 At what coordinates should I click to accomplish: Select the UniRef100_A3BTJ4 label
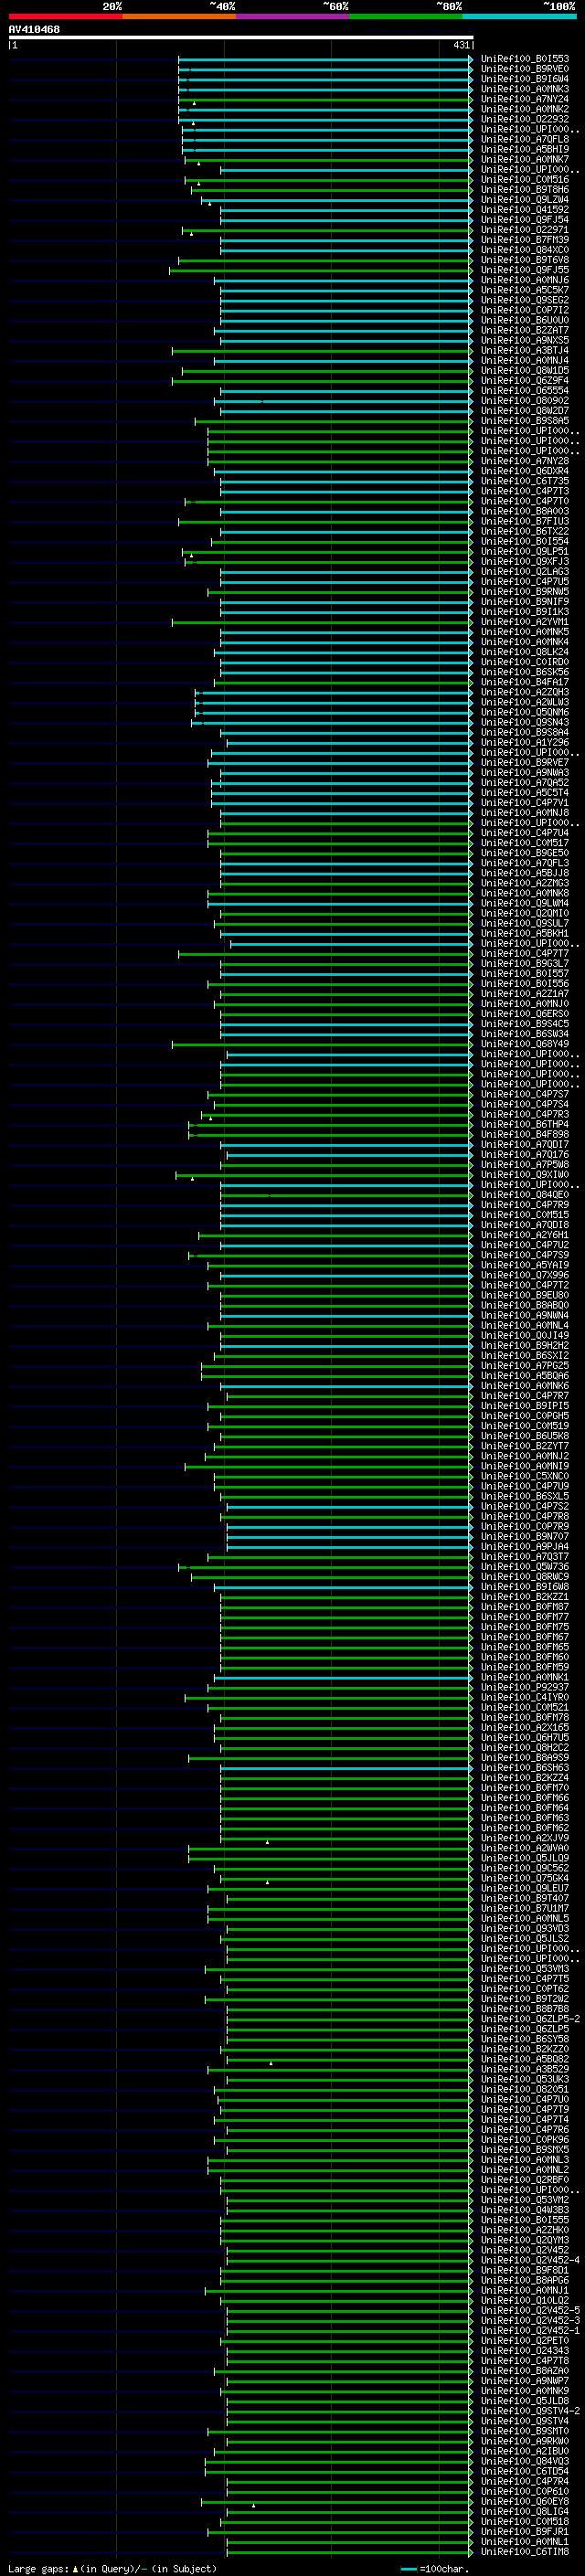click(524, 351)
